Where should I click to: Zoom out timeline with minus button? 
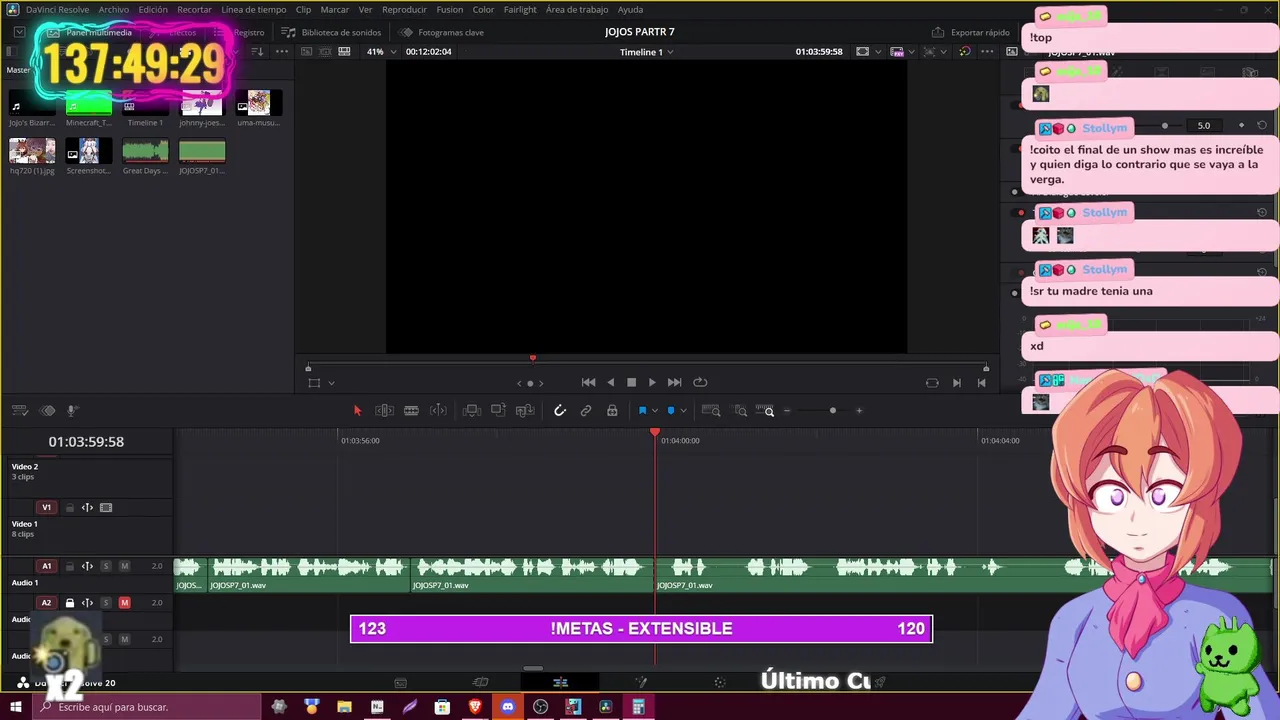point(787,411)
